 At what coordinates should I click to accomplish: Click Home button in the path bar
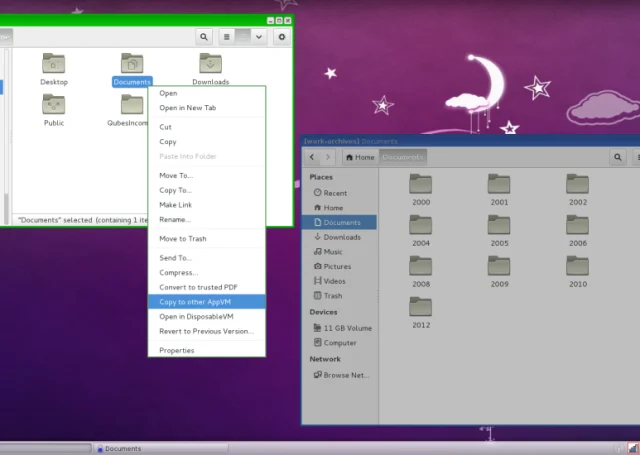(x=360, y=157)
